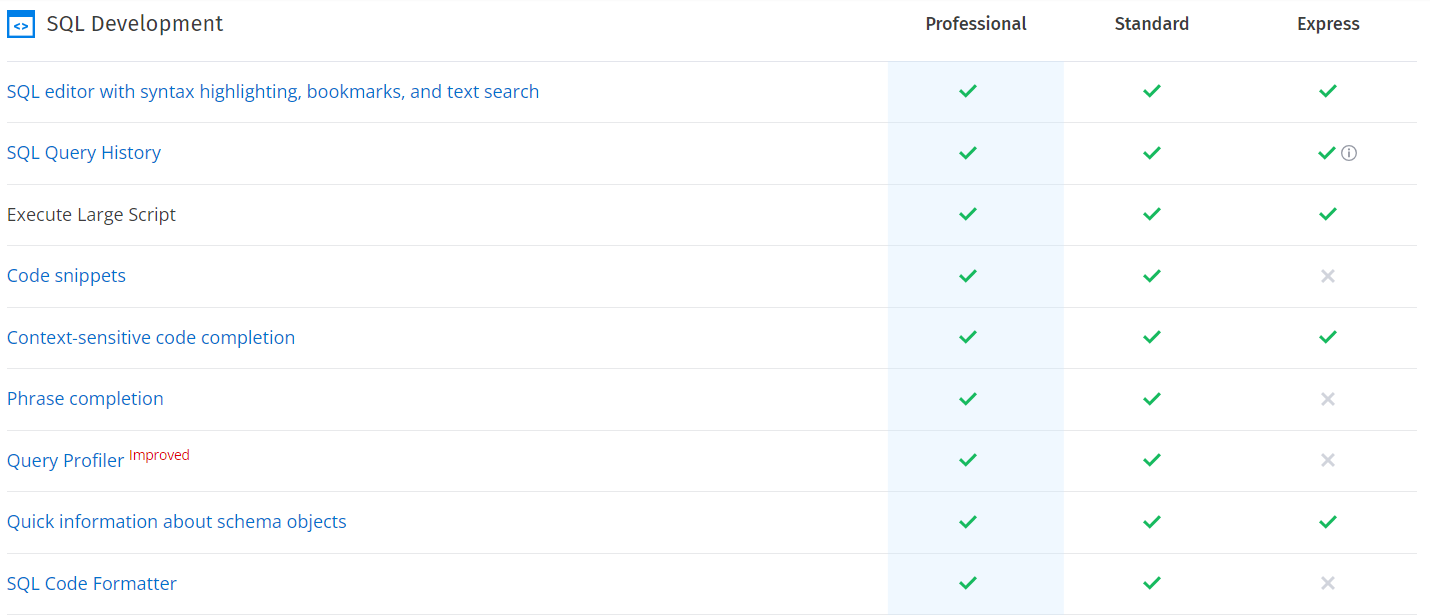Image resolution: width=1430 pixels, height=615 pixels.
Task: Open the Query Profiler link
Action: pos(65,461)
